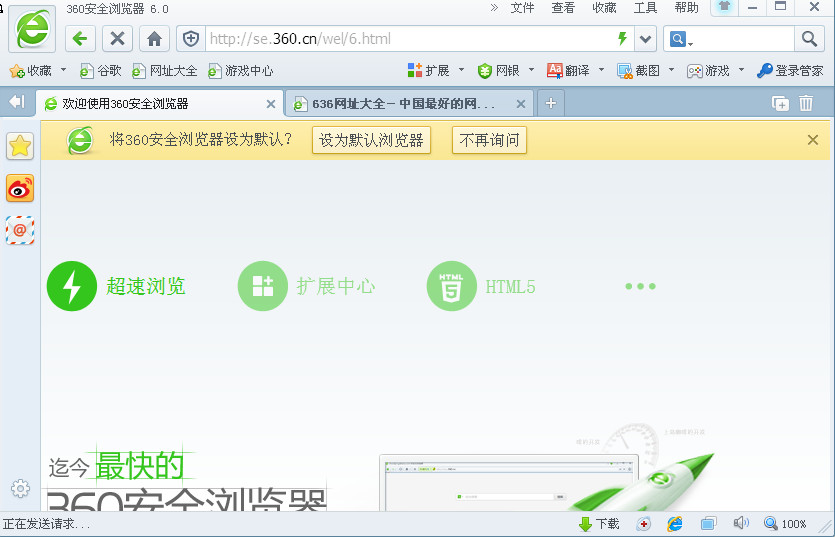Screen dimensions: 835x537
Task: Click the 翻译 translate icon
Action: [568, 70]
